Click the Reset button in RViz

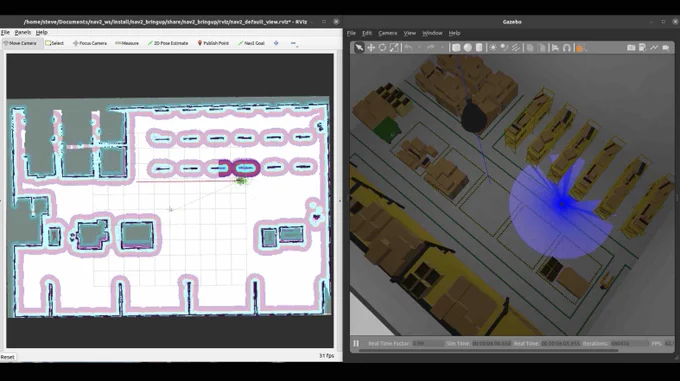(x=7, y=357)
